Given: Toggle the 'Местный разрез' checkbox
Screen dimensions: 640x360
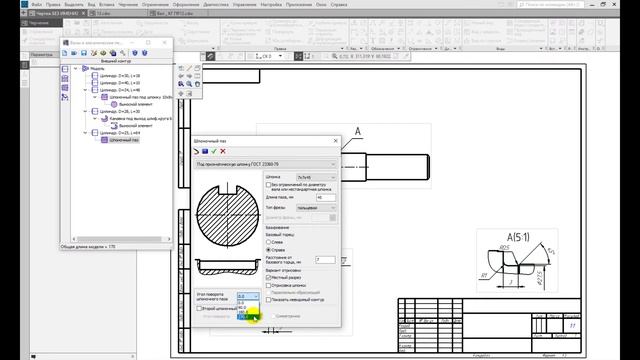Looking at the screenshot, I should click(x=269, y=278).
